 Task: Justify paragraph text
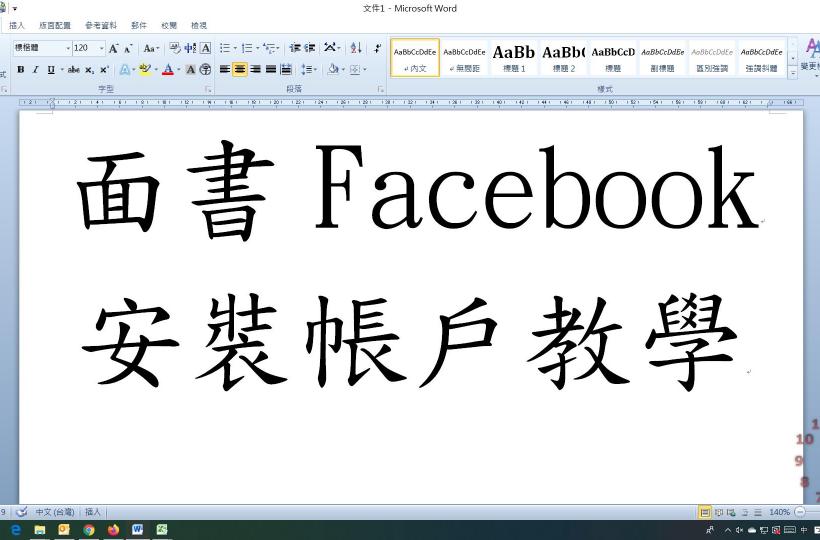[270, 70]
